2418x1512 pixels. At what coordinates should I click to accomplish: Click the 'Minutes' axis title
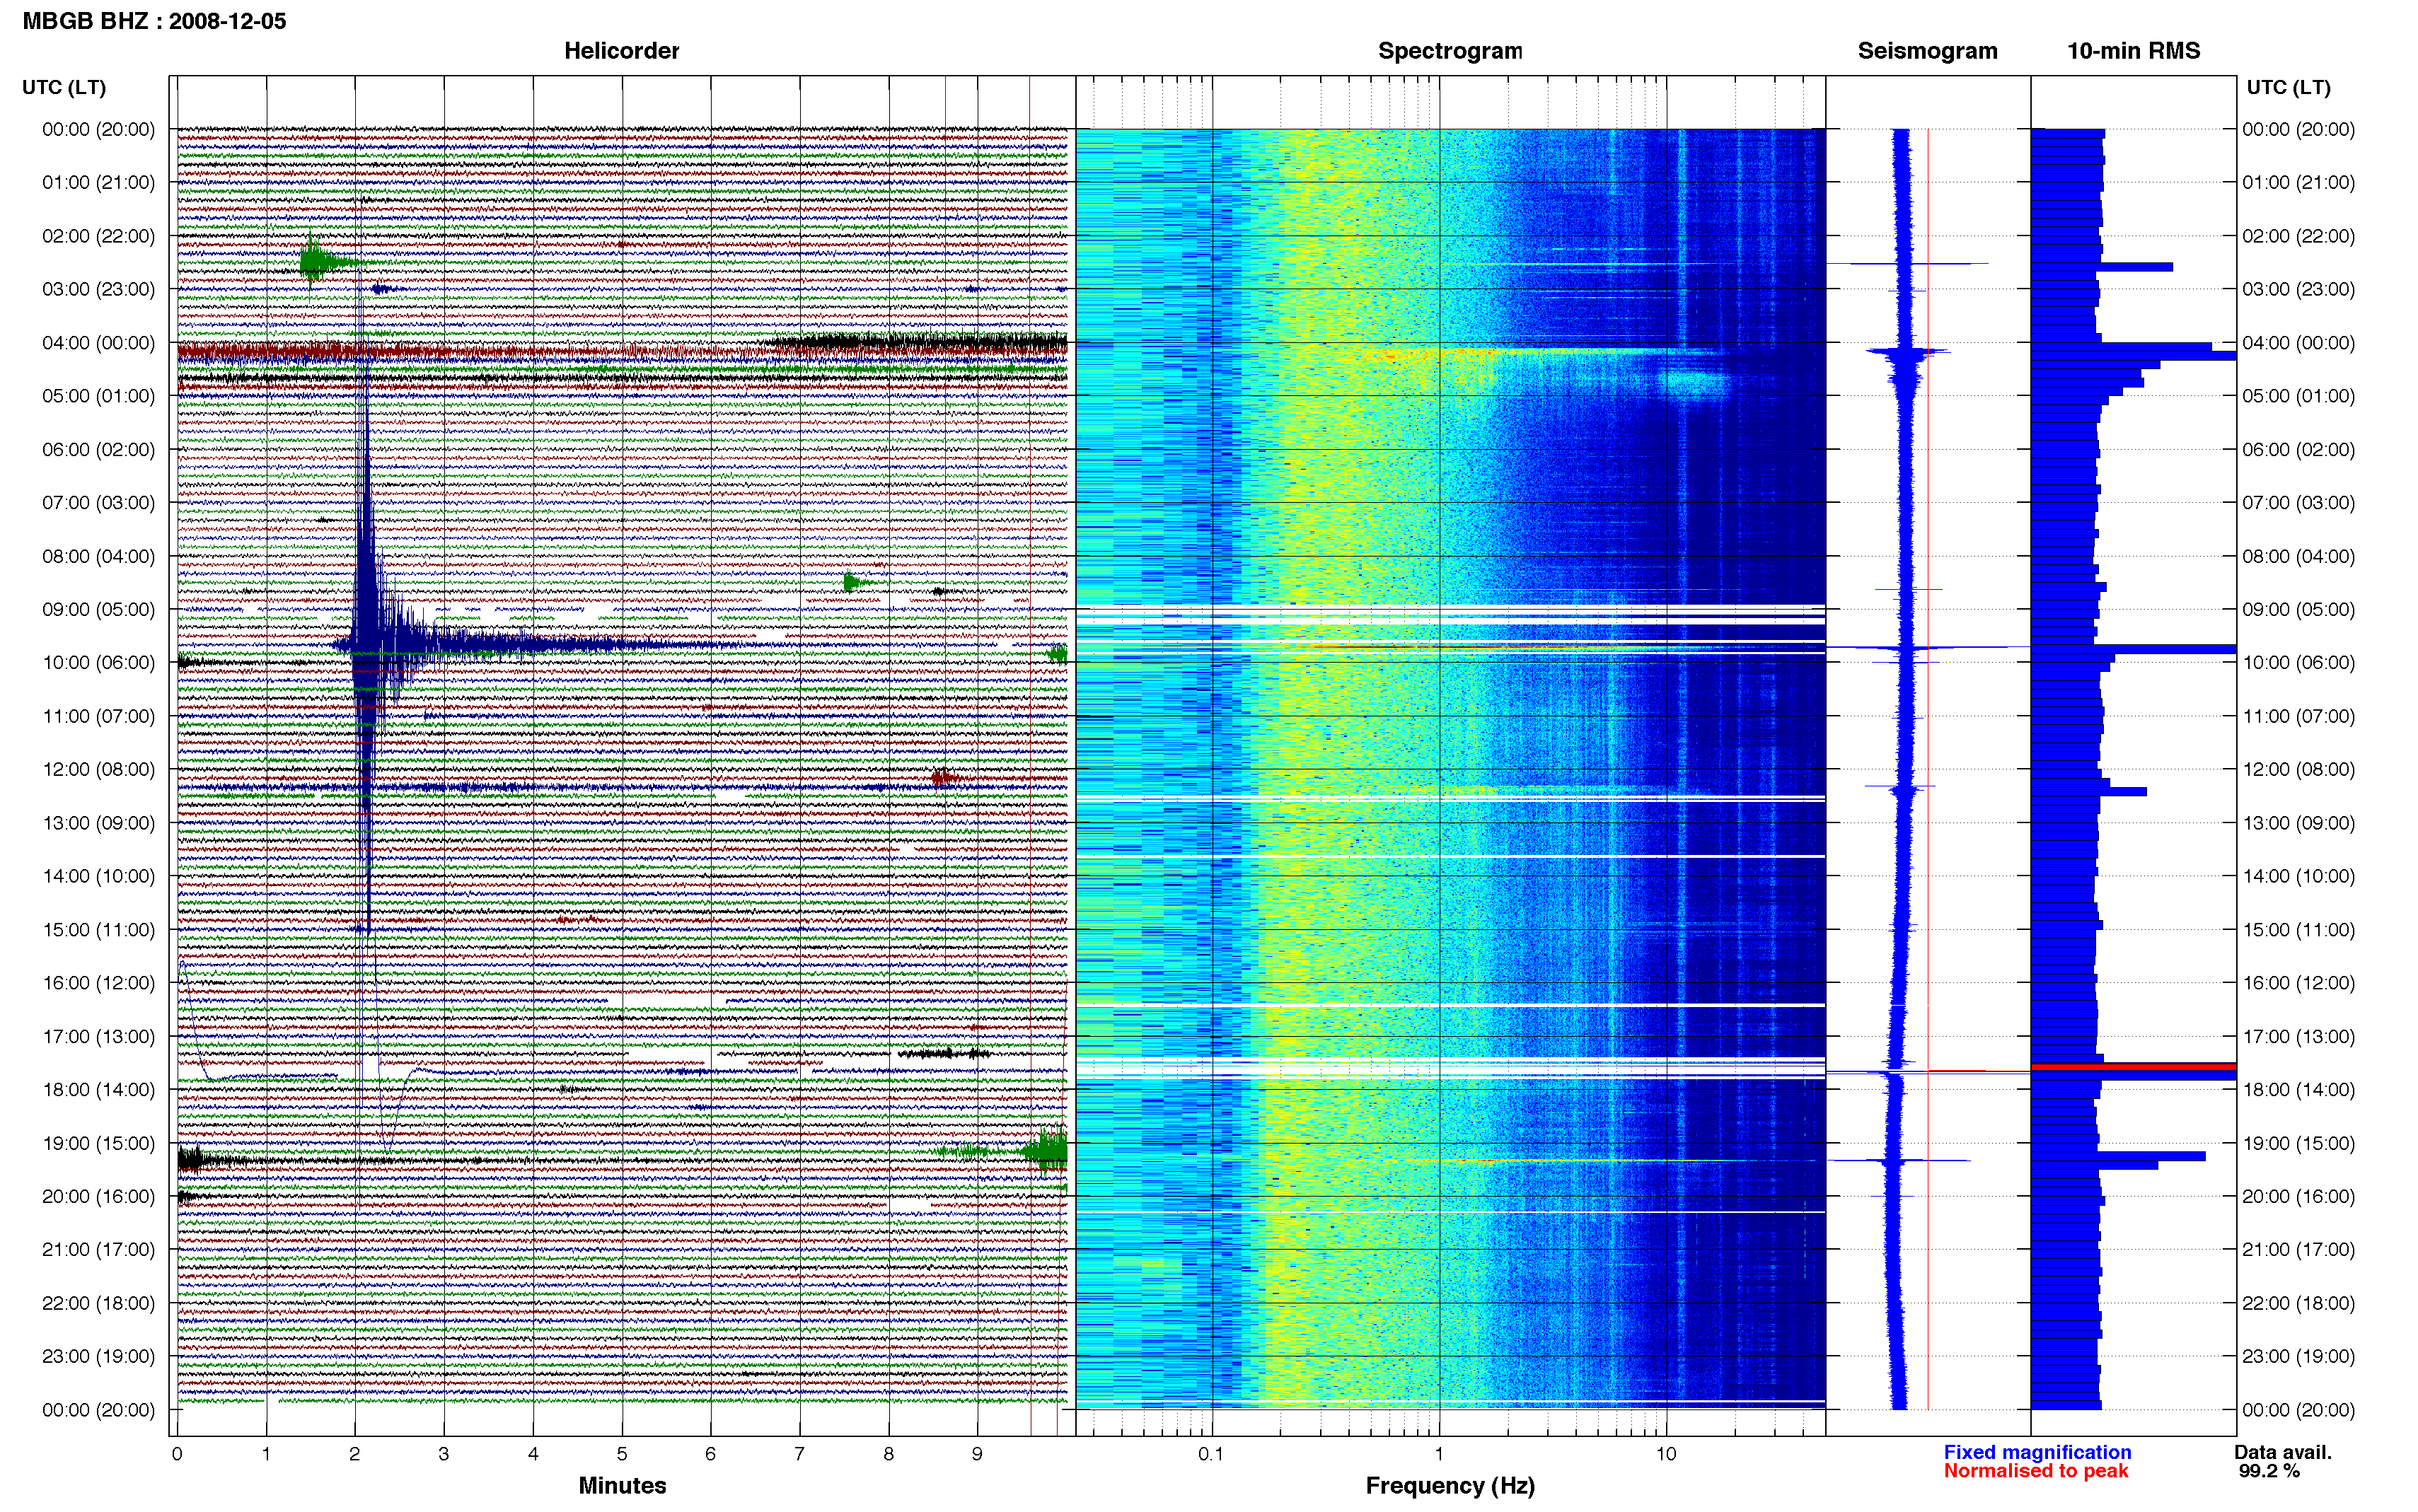pos(622,1485)
